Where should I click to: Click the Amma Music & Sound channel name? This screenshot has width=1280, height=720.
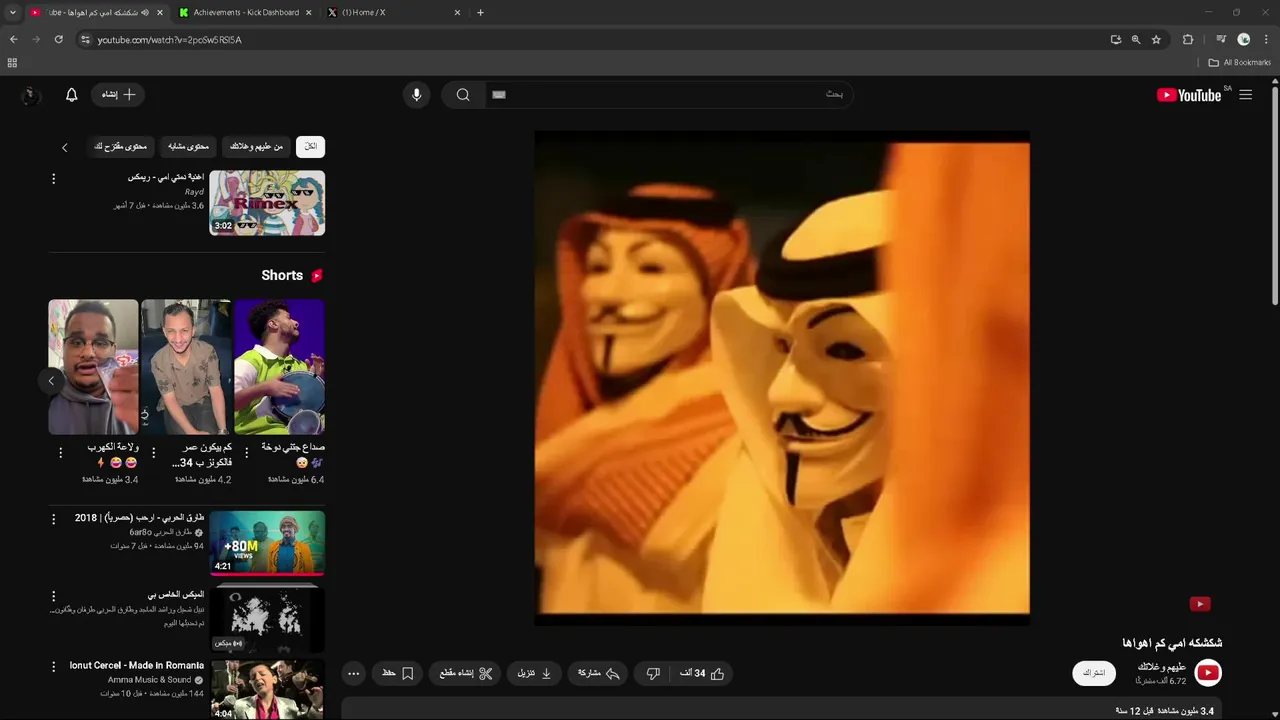pos(149,680)
